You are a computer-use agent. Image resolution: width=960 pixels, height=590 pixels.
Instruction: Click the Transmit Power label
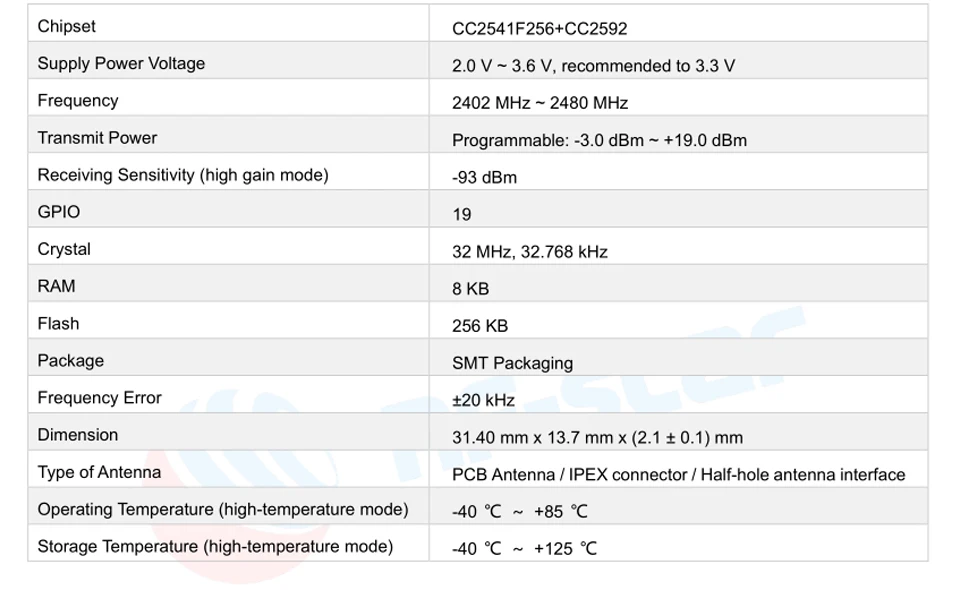[x=97, y=138]
